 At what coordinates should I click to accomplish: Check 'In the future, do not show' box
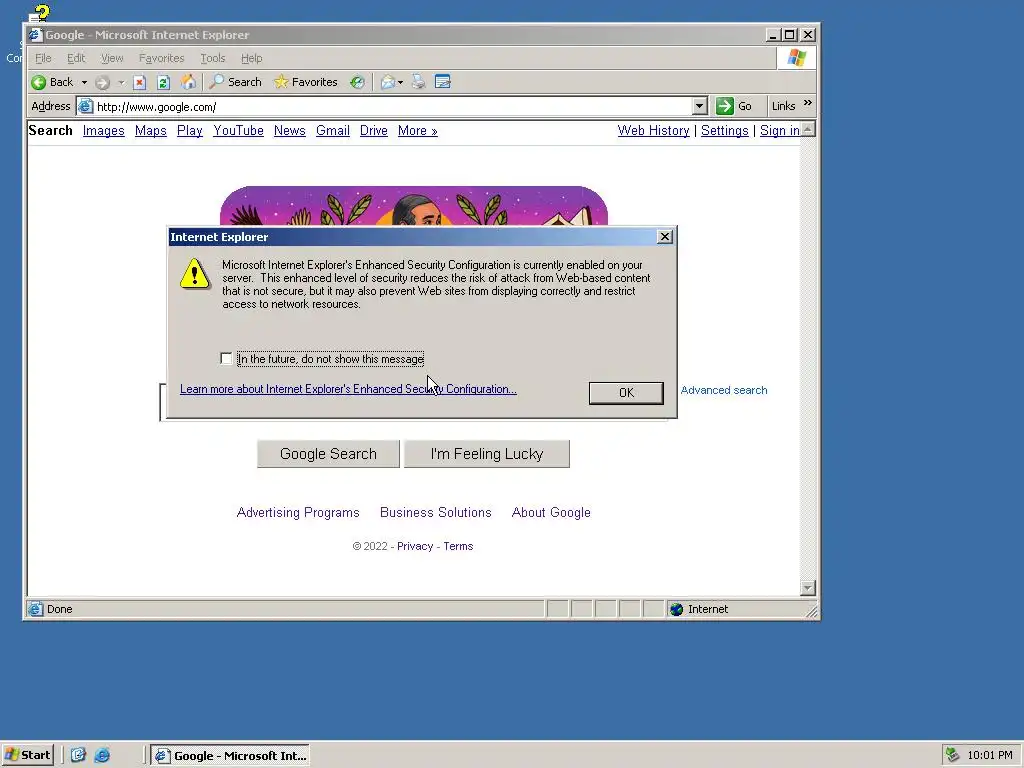pos(226,359)
